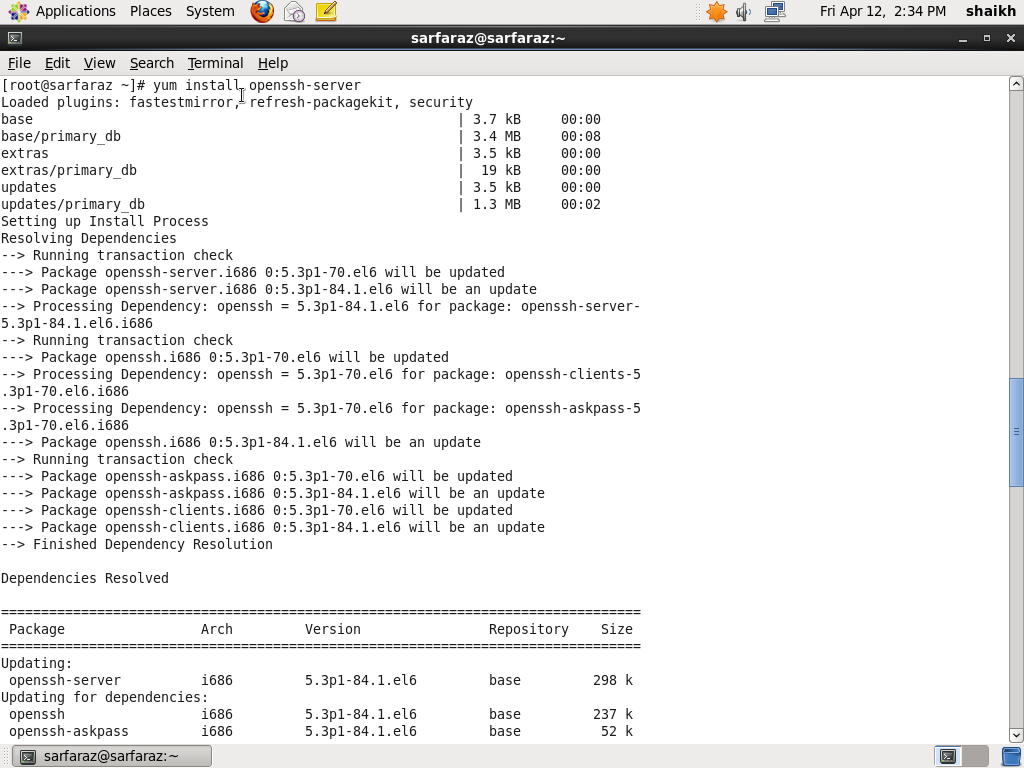Click the 'base/primary_db' line
The width and height of the screenshot is (1024, 768).
tap(61, 136)
